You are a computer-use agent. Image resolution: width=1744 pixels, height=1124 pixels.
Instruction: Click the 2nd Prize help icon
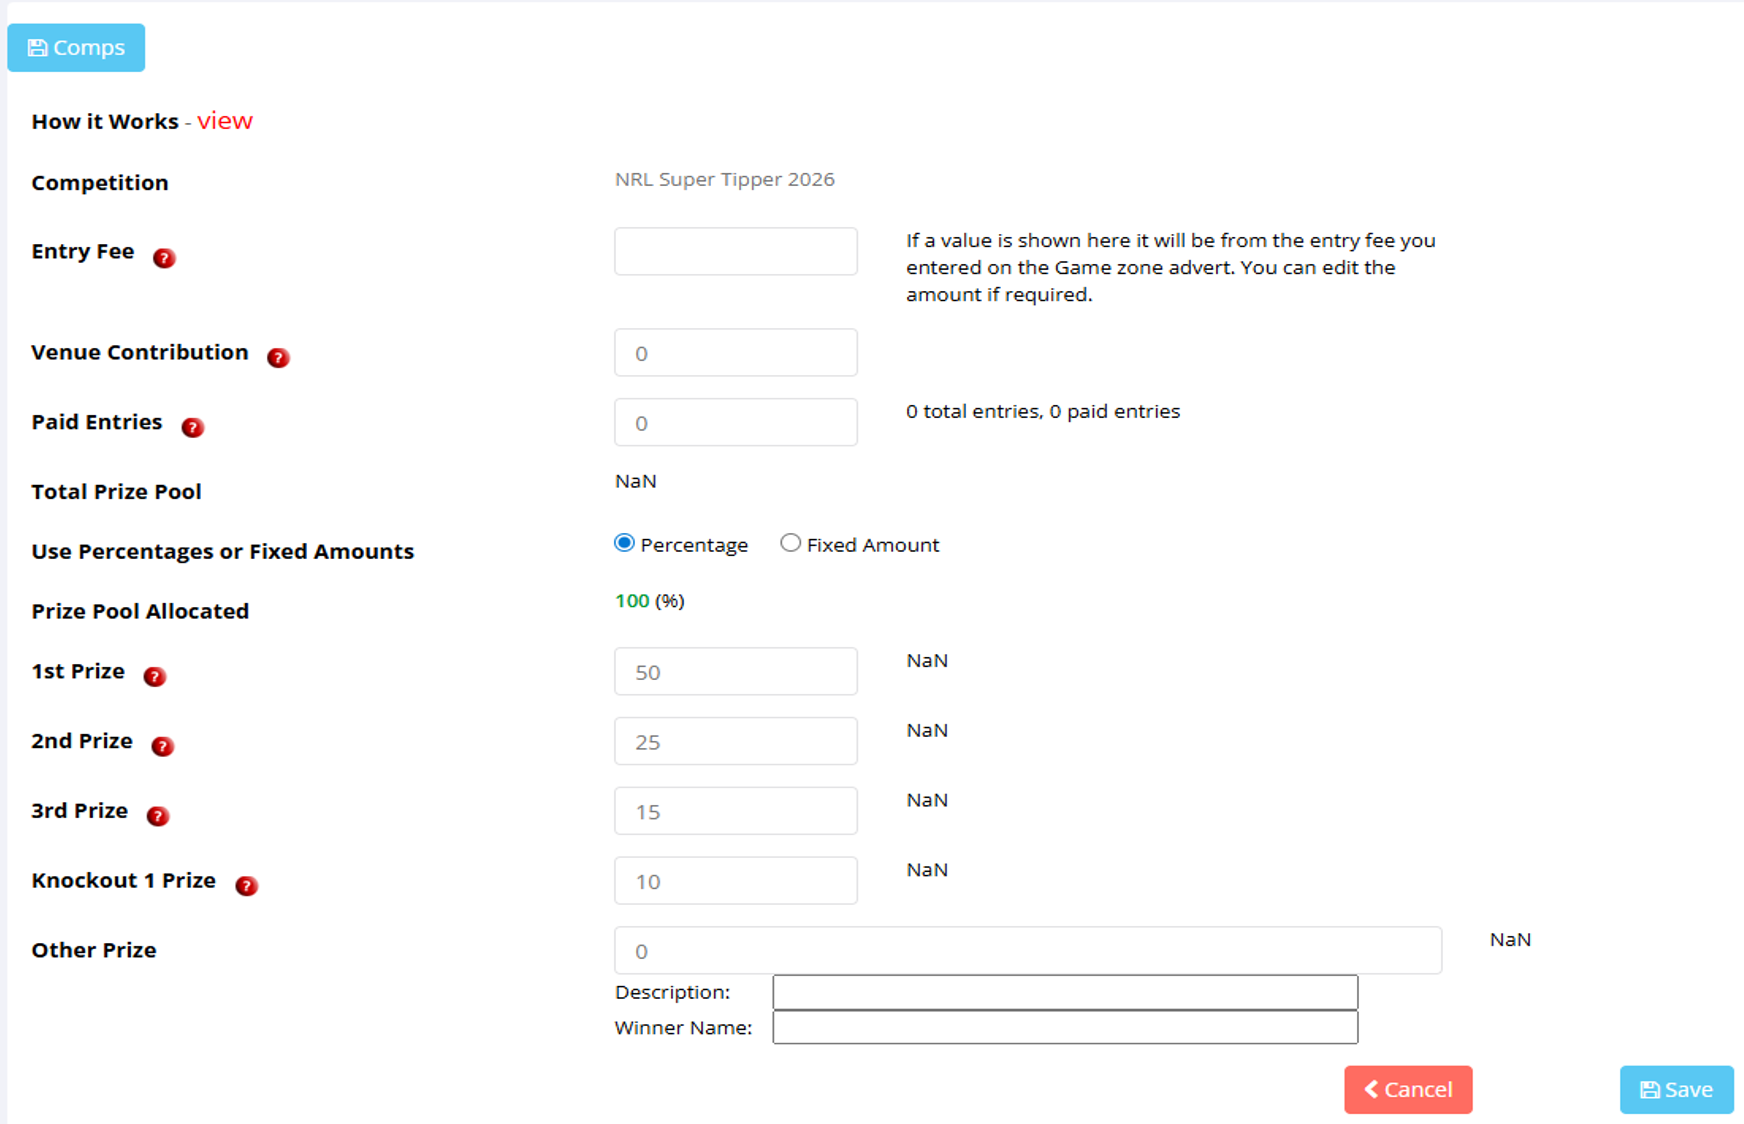point(162,746)
